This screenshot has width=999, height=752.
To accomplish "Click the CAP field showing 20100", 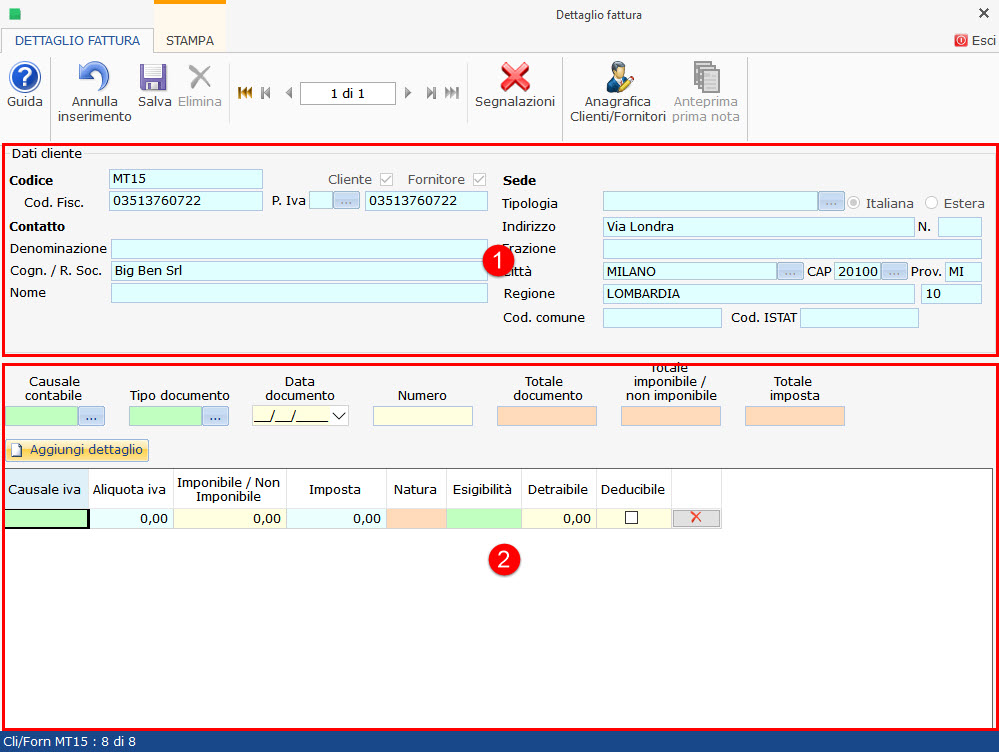I will coord(858,271).
